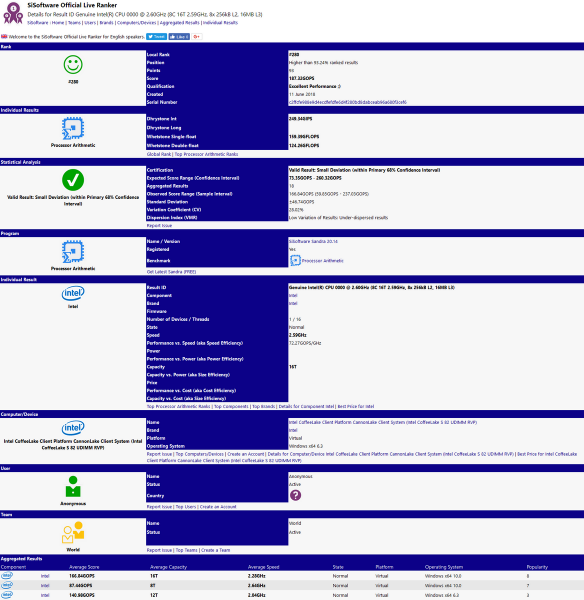Click the Processor Arithmetic icon under Individual Results
584x600 pixels.
(x=73, y=129)
